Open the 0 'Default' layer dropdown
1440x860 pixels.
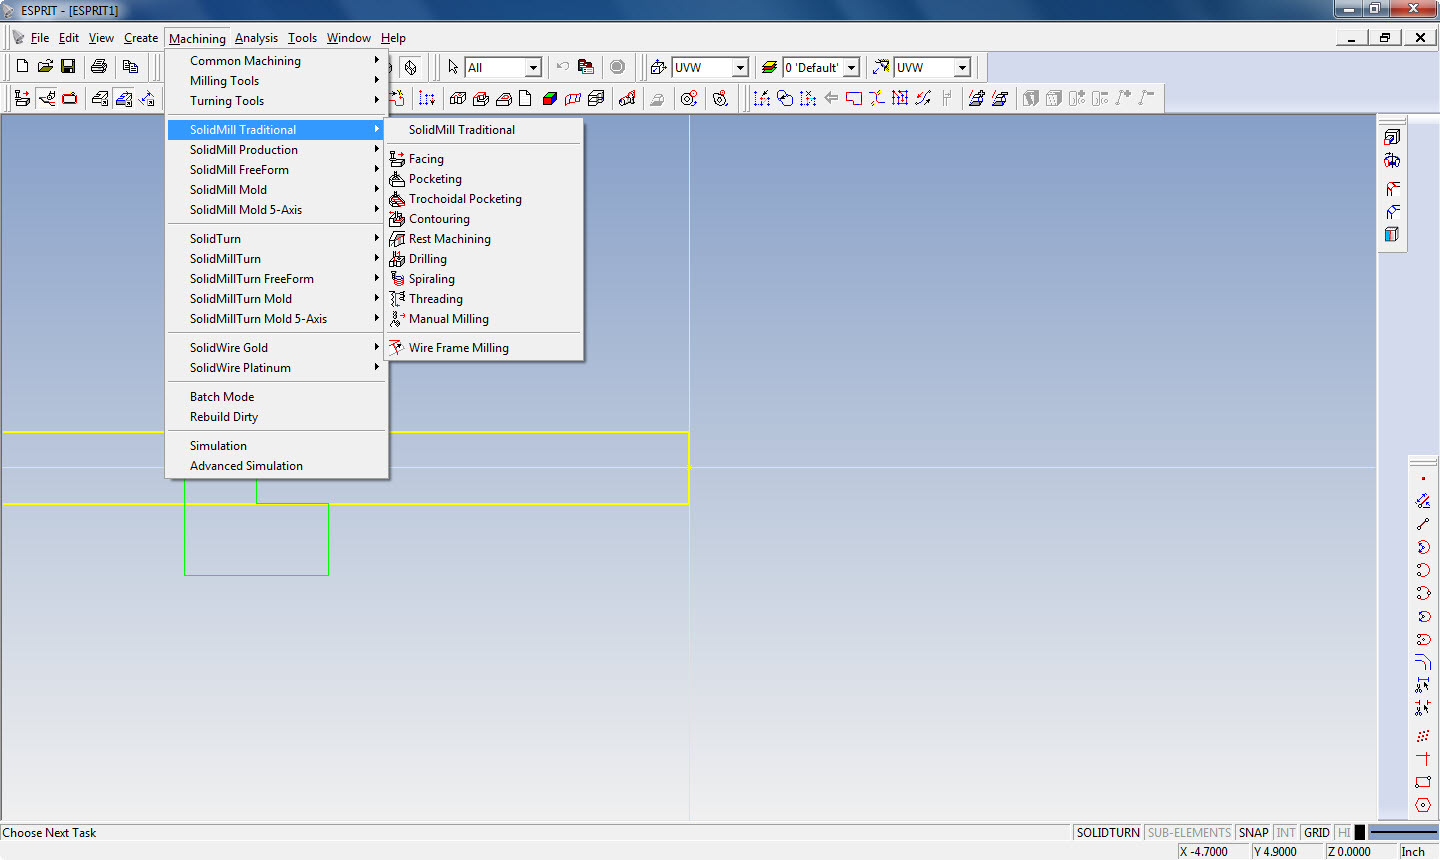[851, 67]
